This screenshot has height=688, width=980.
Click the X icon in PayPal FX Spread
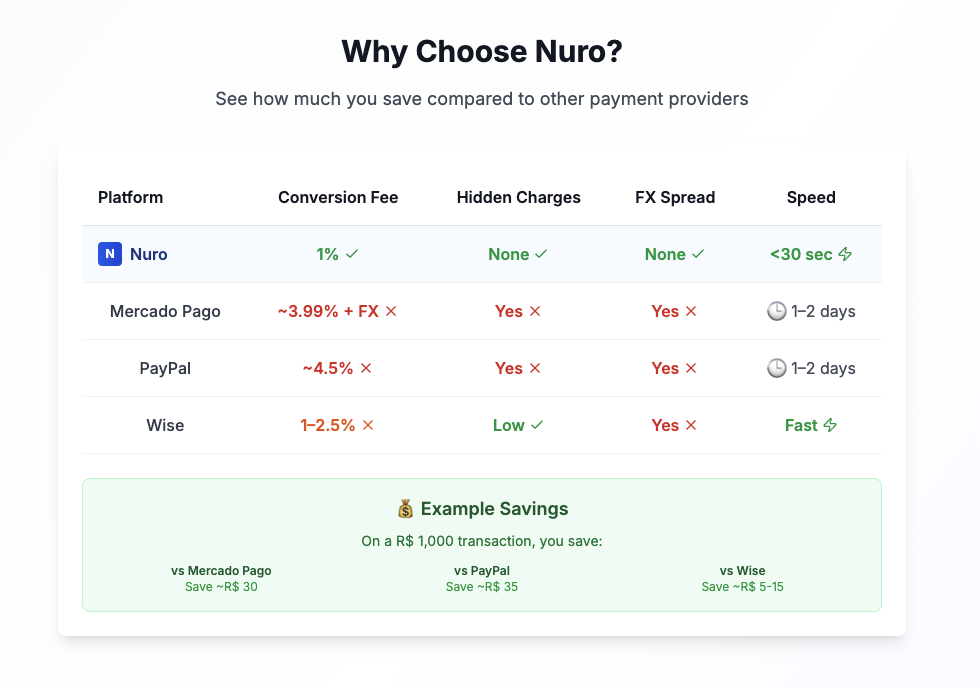tap(691, 367)
